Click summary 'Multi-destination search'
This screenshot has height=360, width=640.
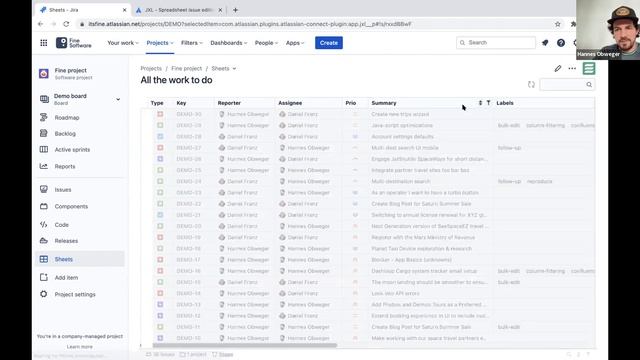[400, 181]
